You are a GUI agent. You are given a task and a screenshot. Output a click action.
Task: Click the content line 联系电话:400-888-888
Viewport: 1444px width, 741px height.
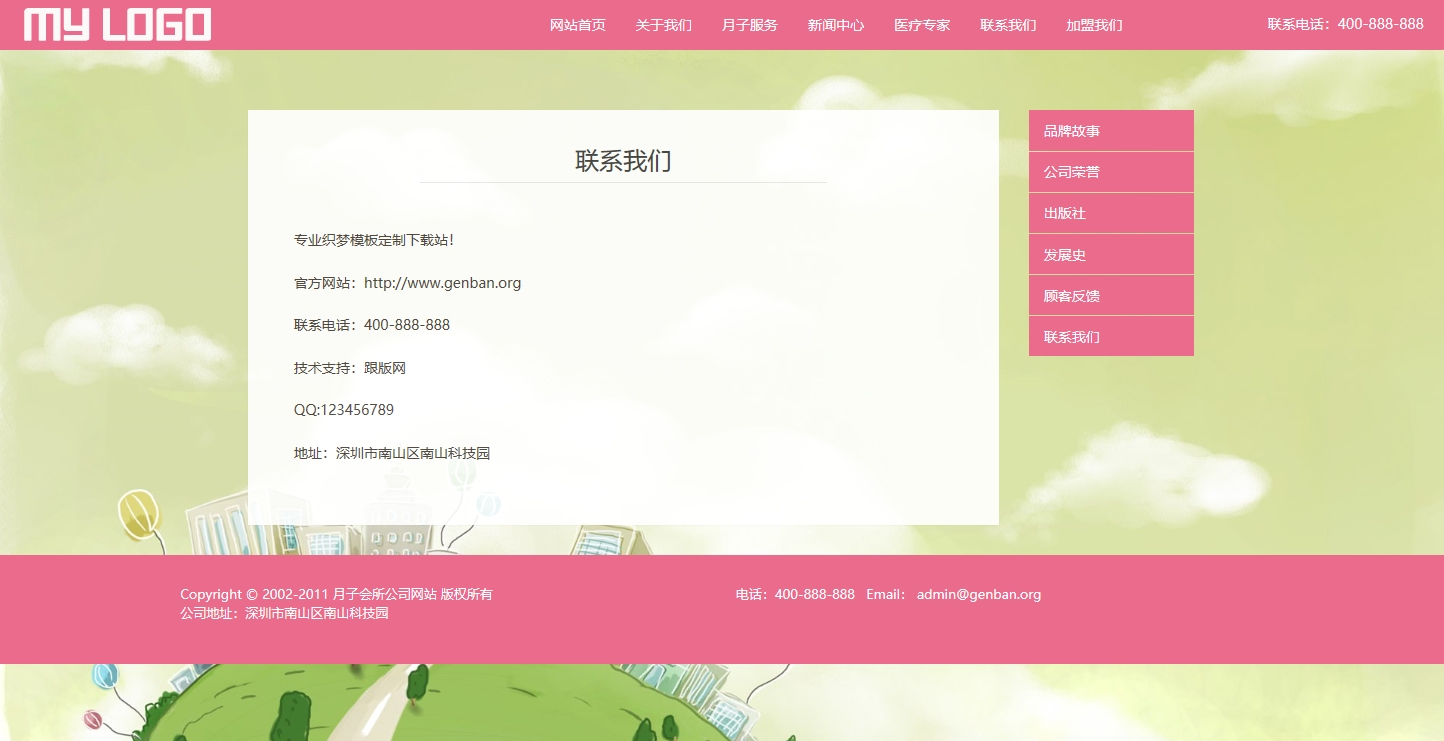pos(372,325)
